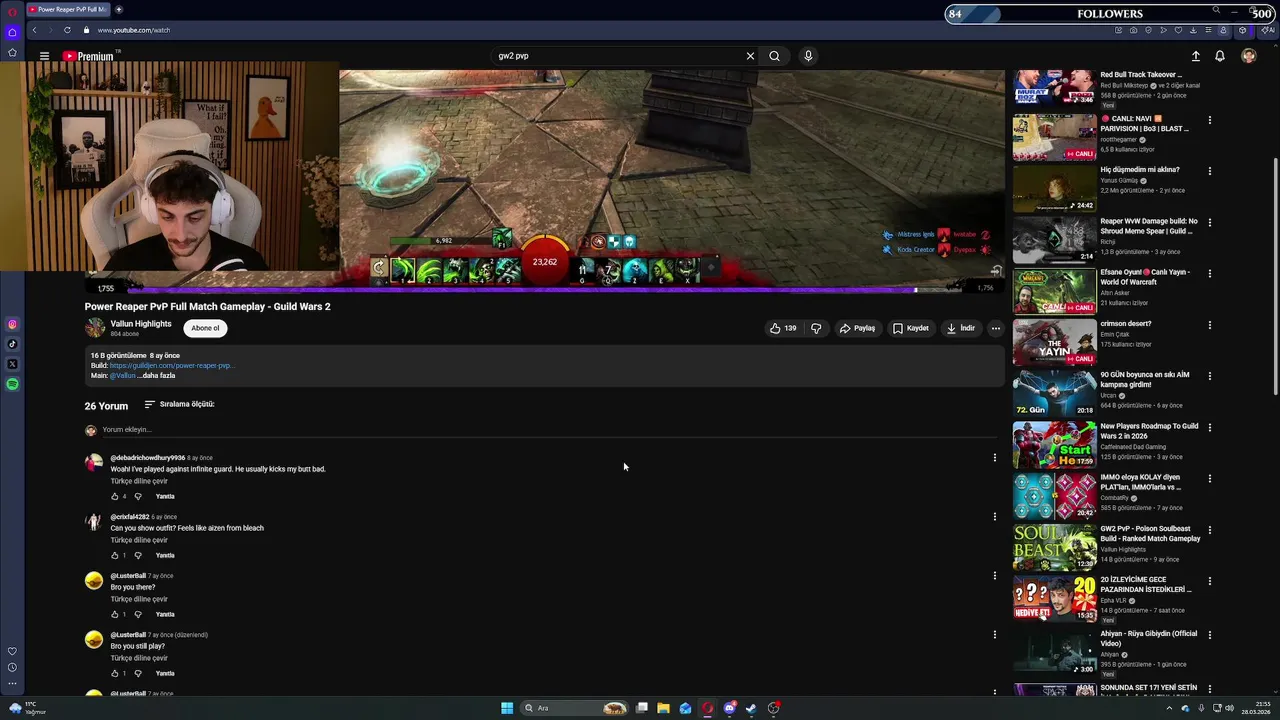Image resolution: width=1280 pixels, height=720 pixels.
Task: Save the video with Kaydet
Action: point(911,328)
